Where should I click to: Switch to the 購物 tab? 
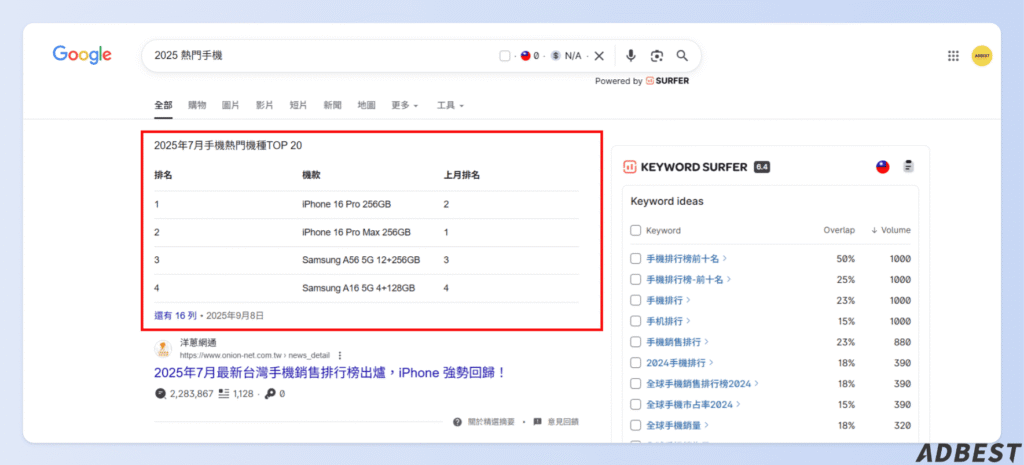point(197,105)
